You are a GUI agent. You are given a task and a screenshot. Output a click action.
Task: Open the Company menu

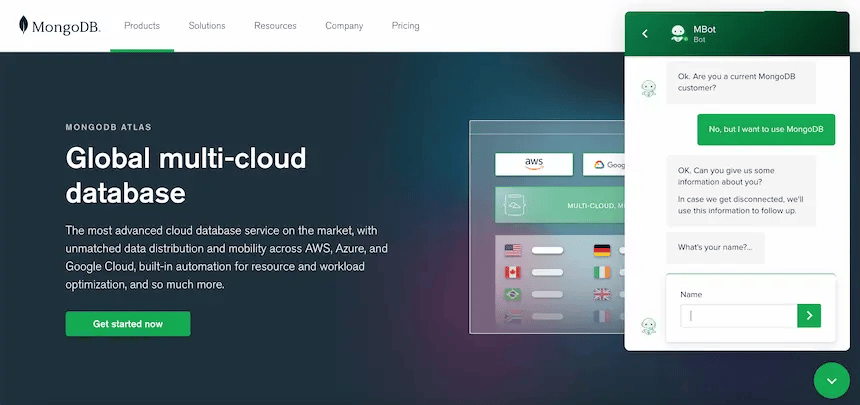(x=344, y=26)
